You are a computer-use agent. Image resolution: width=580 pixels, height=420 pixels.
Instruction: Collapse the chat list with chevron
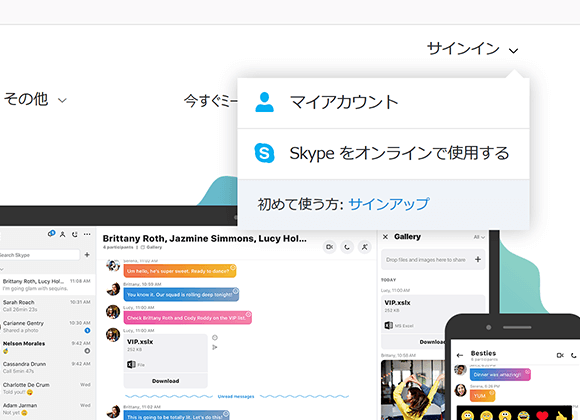click(x=2, y=269)
